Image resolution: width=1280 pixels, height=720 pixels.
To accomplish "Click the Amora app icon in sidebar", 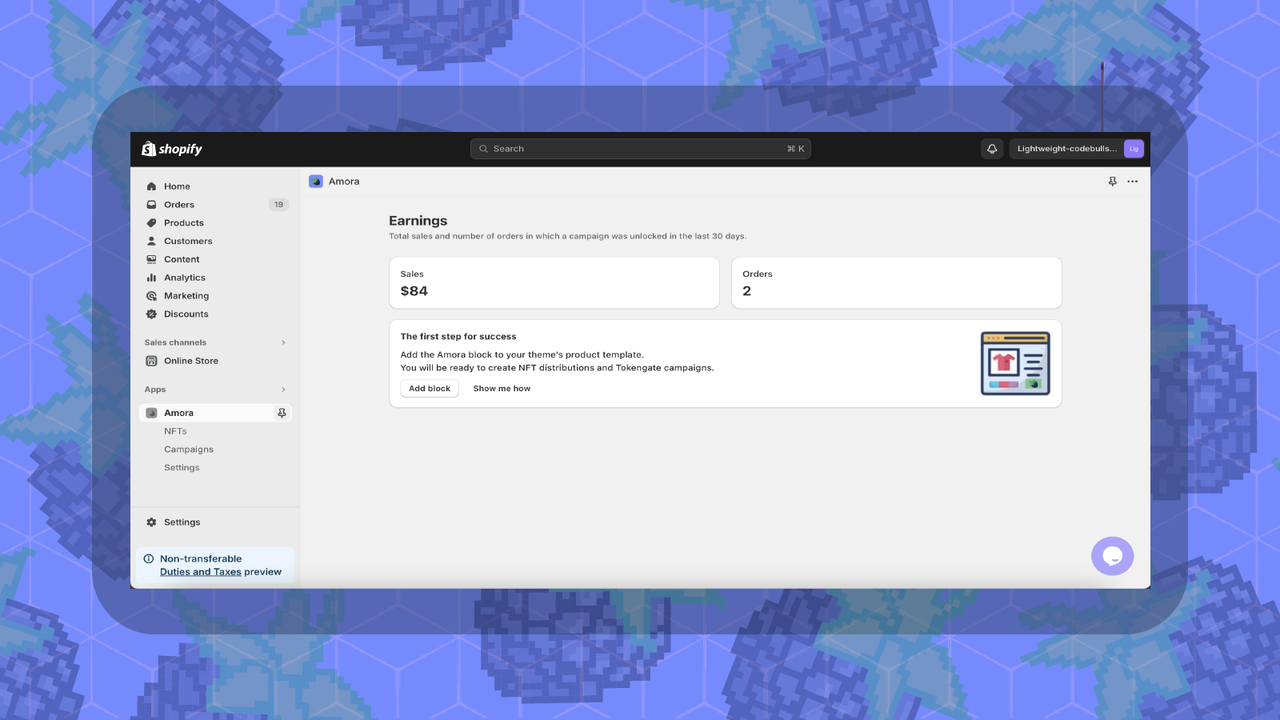I will pos(151,413).
